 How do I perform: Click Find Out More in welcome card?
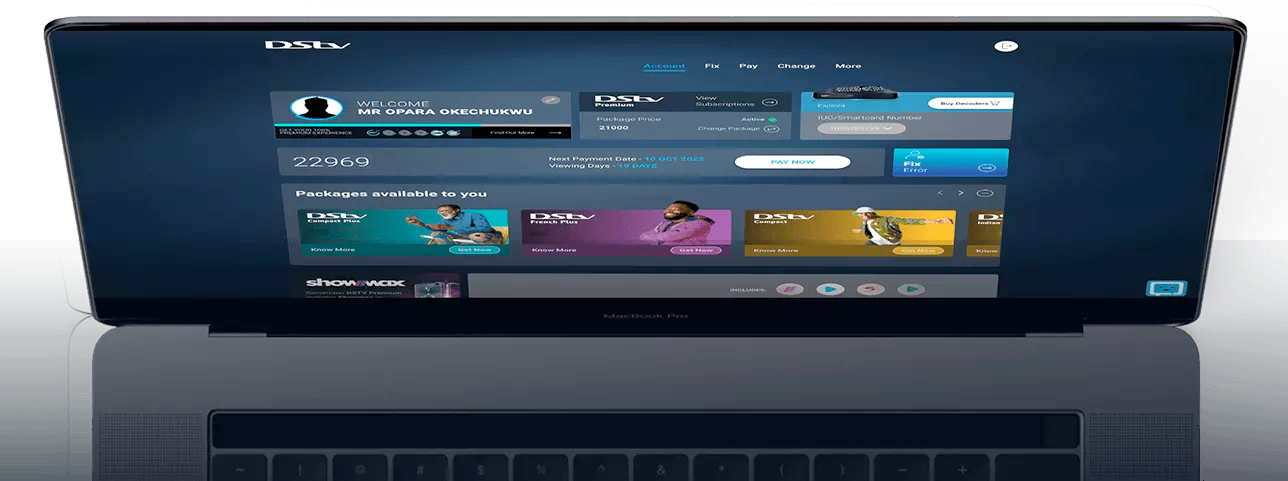(x=512, y=133)
